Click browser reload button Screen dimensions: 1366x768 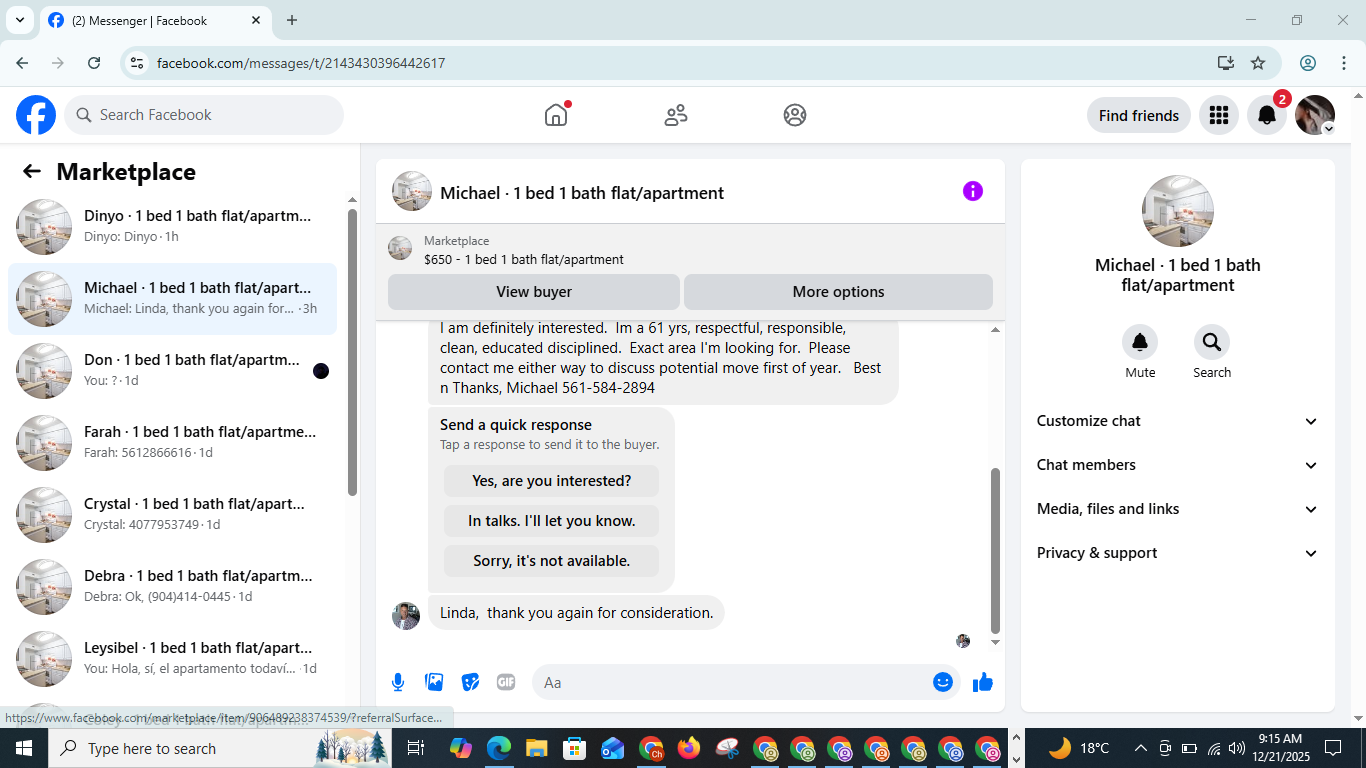[94, 63]
